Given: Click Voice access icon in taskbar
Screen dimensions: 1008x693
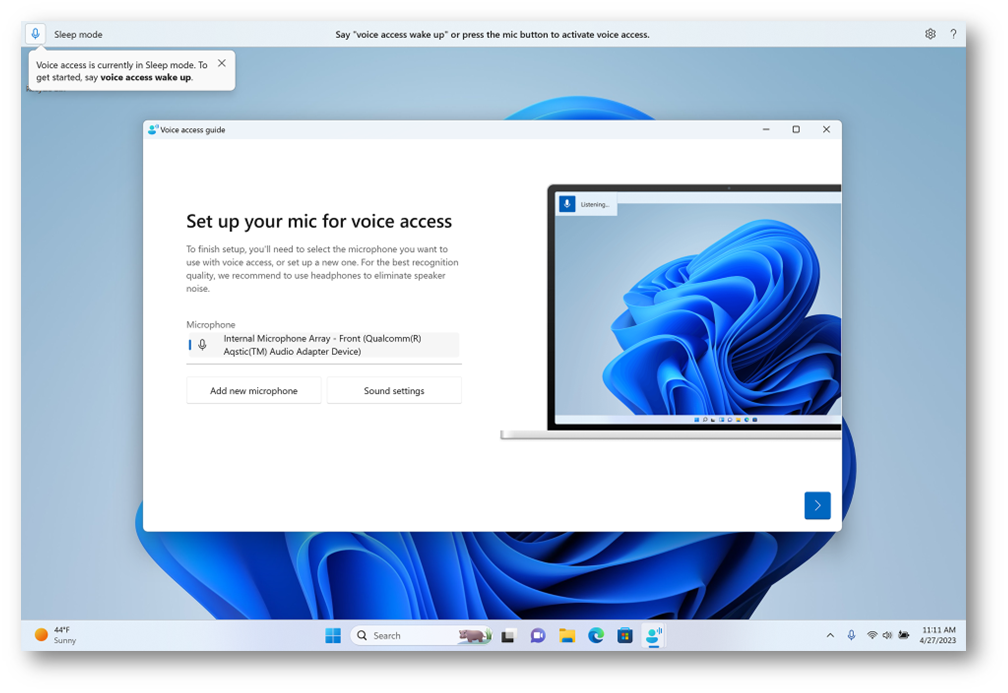Looking at the screenshot, I should click(654, 635).
